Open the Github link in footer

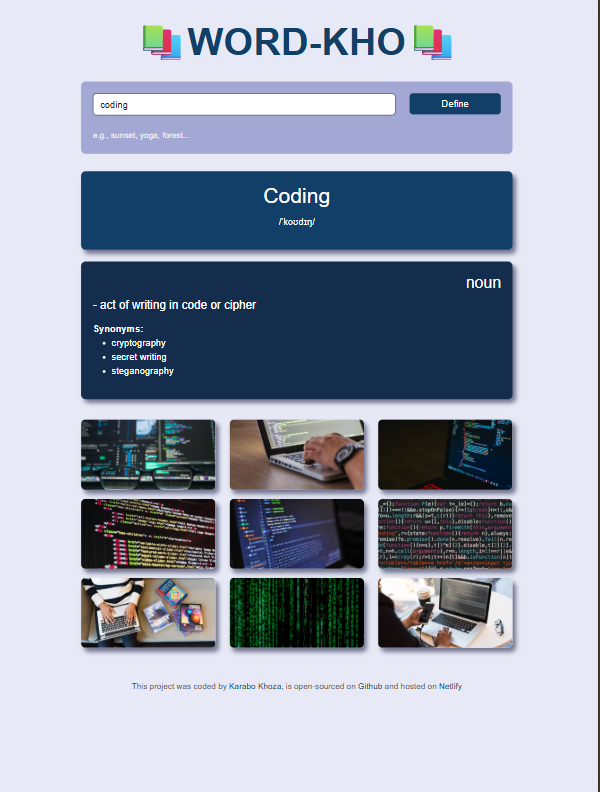pyautogui.click(x=370, y=686)
